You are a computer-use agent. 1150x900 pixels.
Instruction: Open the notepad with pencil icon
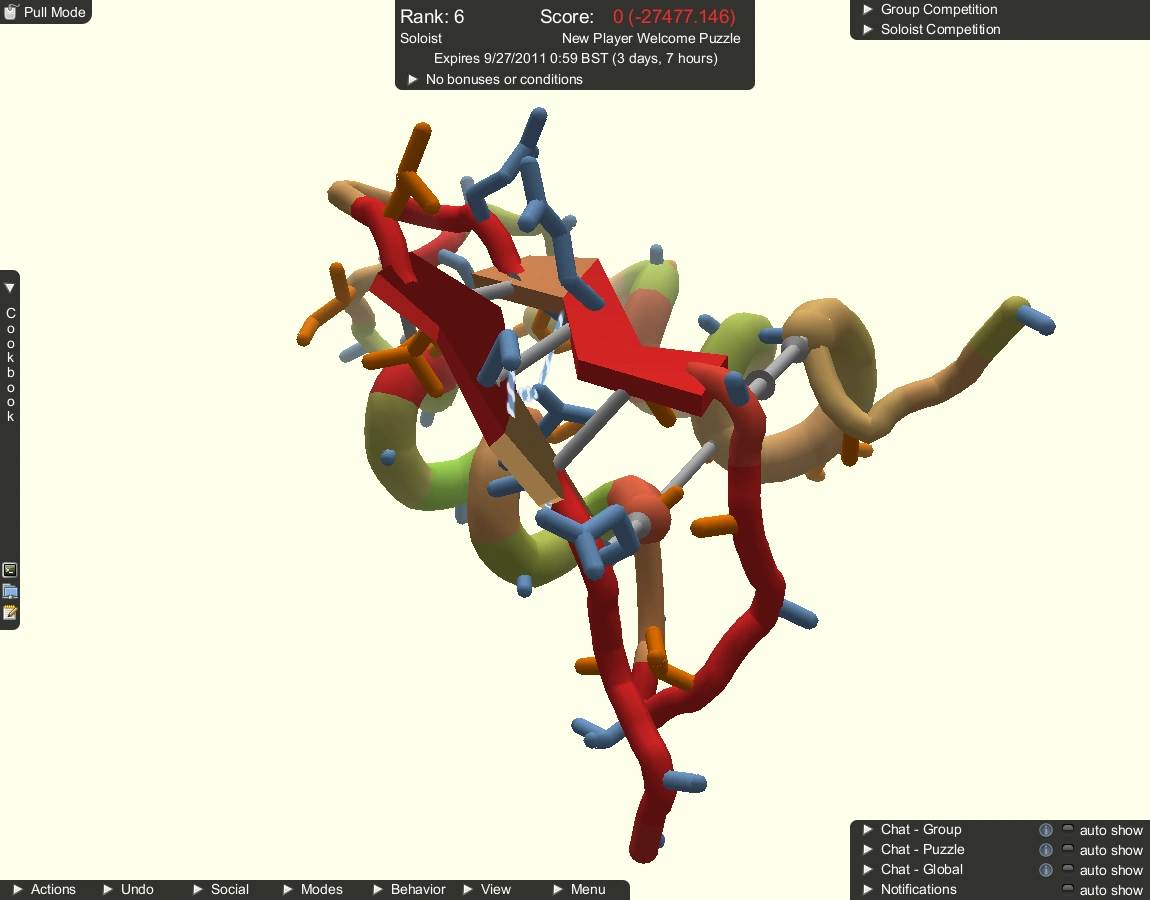click(10, 612)
